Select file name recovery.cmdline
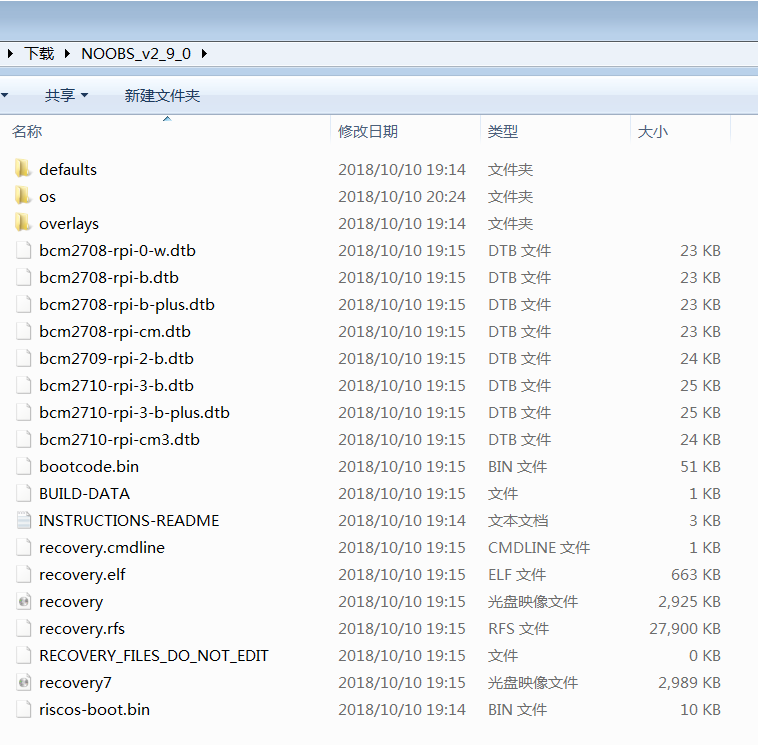This screenshot has height=745, width=758. point(102,548)
